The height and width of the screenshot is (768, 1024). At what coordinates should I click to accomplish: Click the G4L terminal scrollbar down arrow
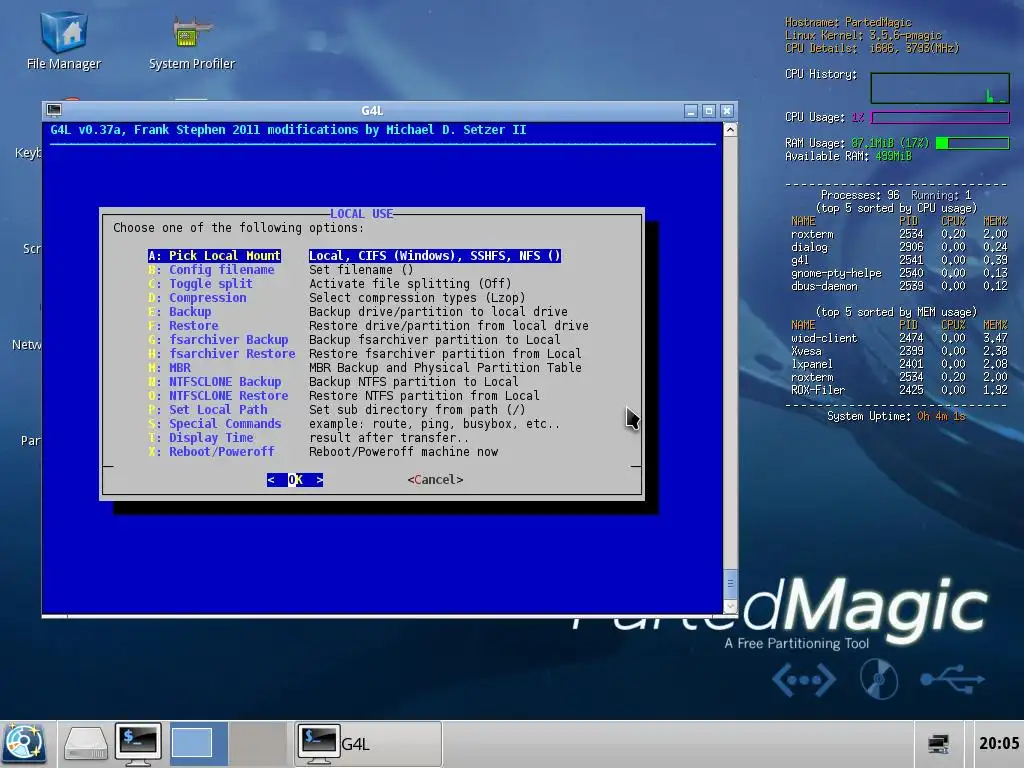pos(730,607)
